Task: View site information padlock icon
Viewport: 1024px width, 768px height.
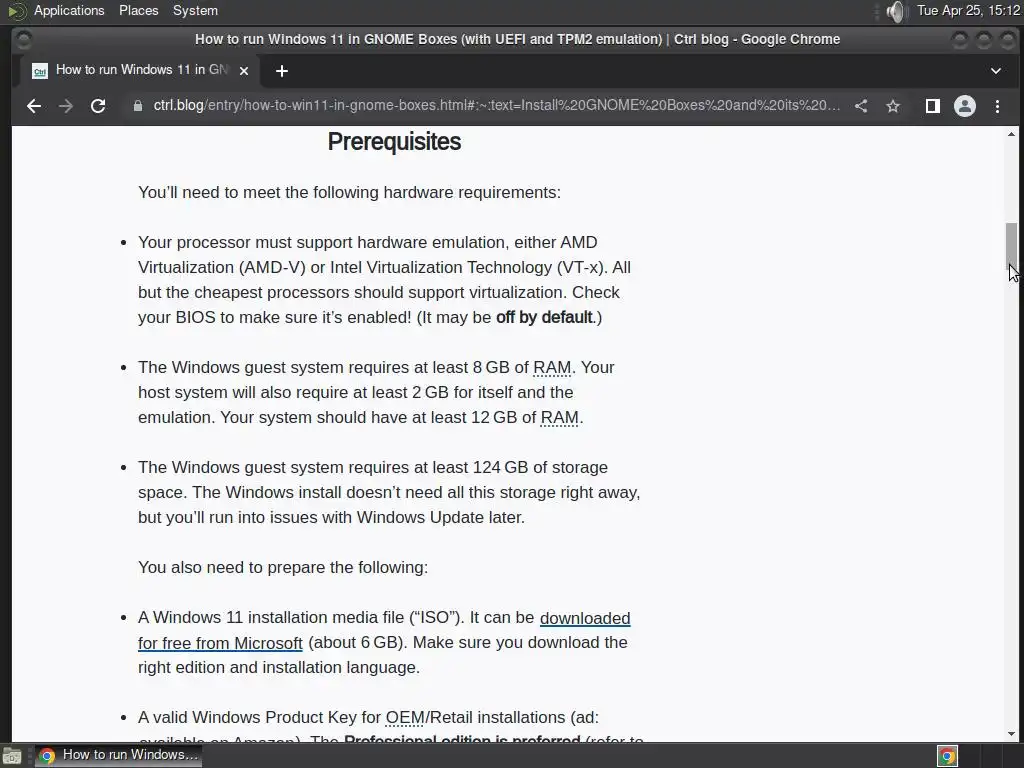Action: click(x=138, y=106)
